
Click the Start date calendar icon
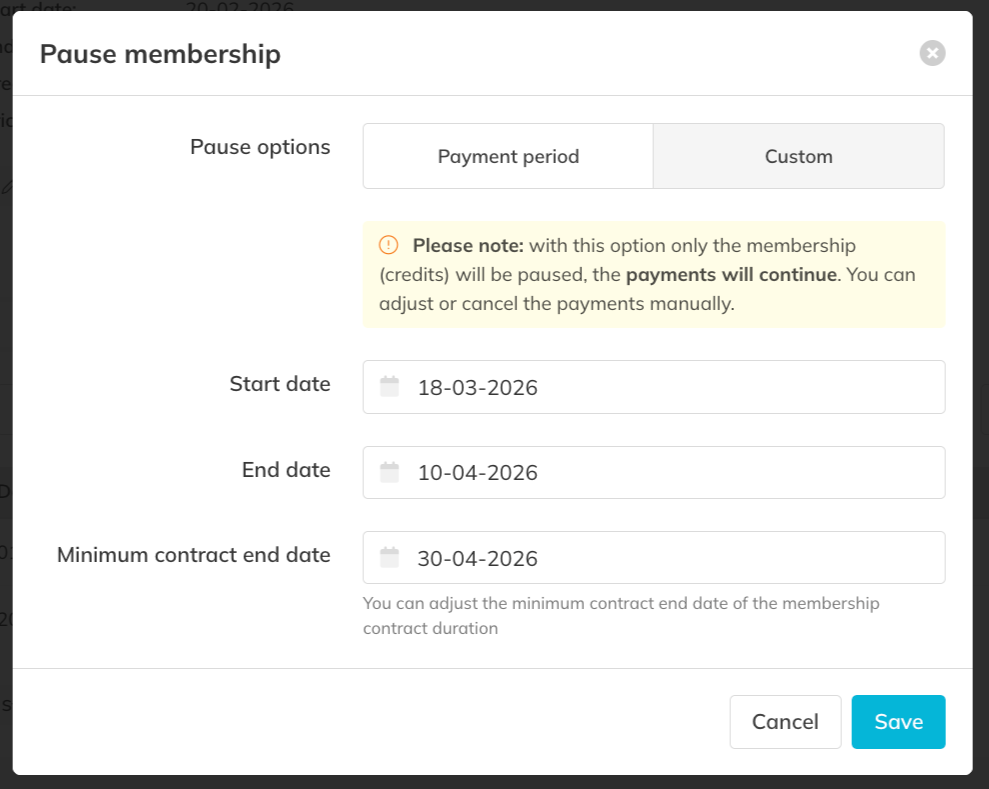[x=390, y=386]
